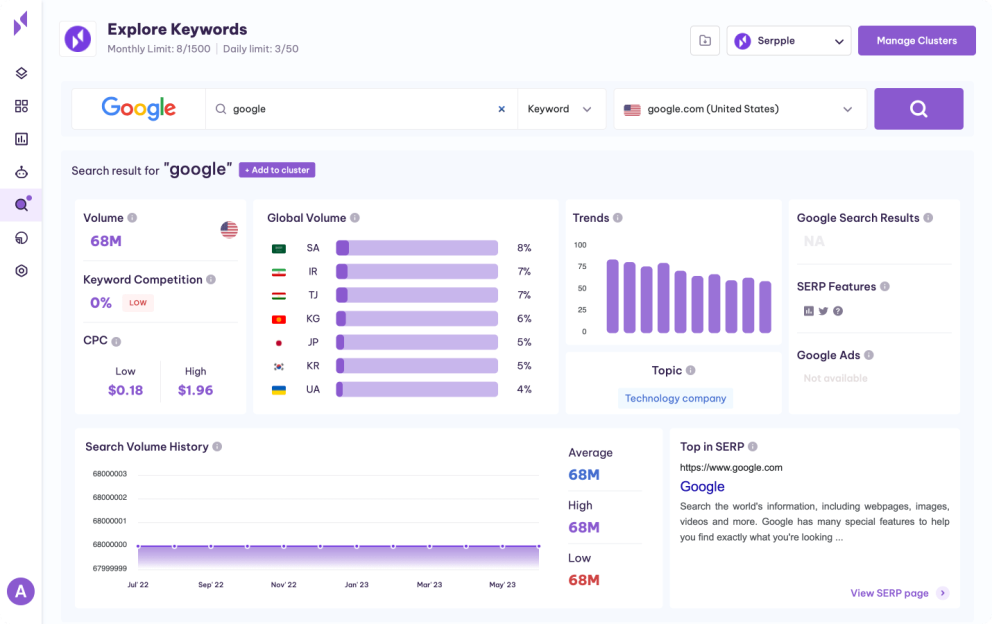Viewport: 992px width, 624px height.
Task: Click the Serpple logo at the top of sidebar
Action: coord(21,24)
